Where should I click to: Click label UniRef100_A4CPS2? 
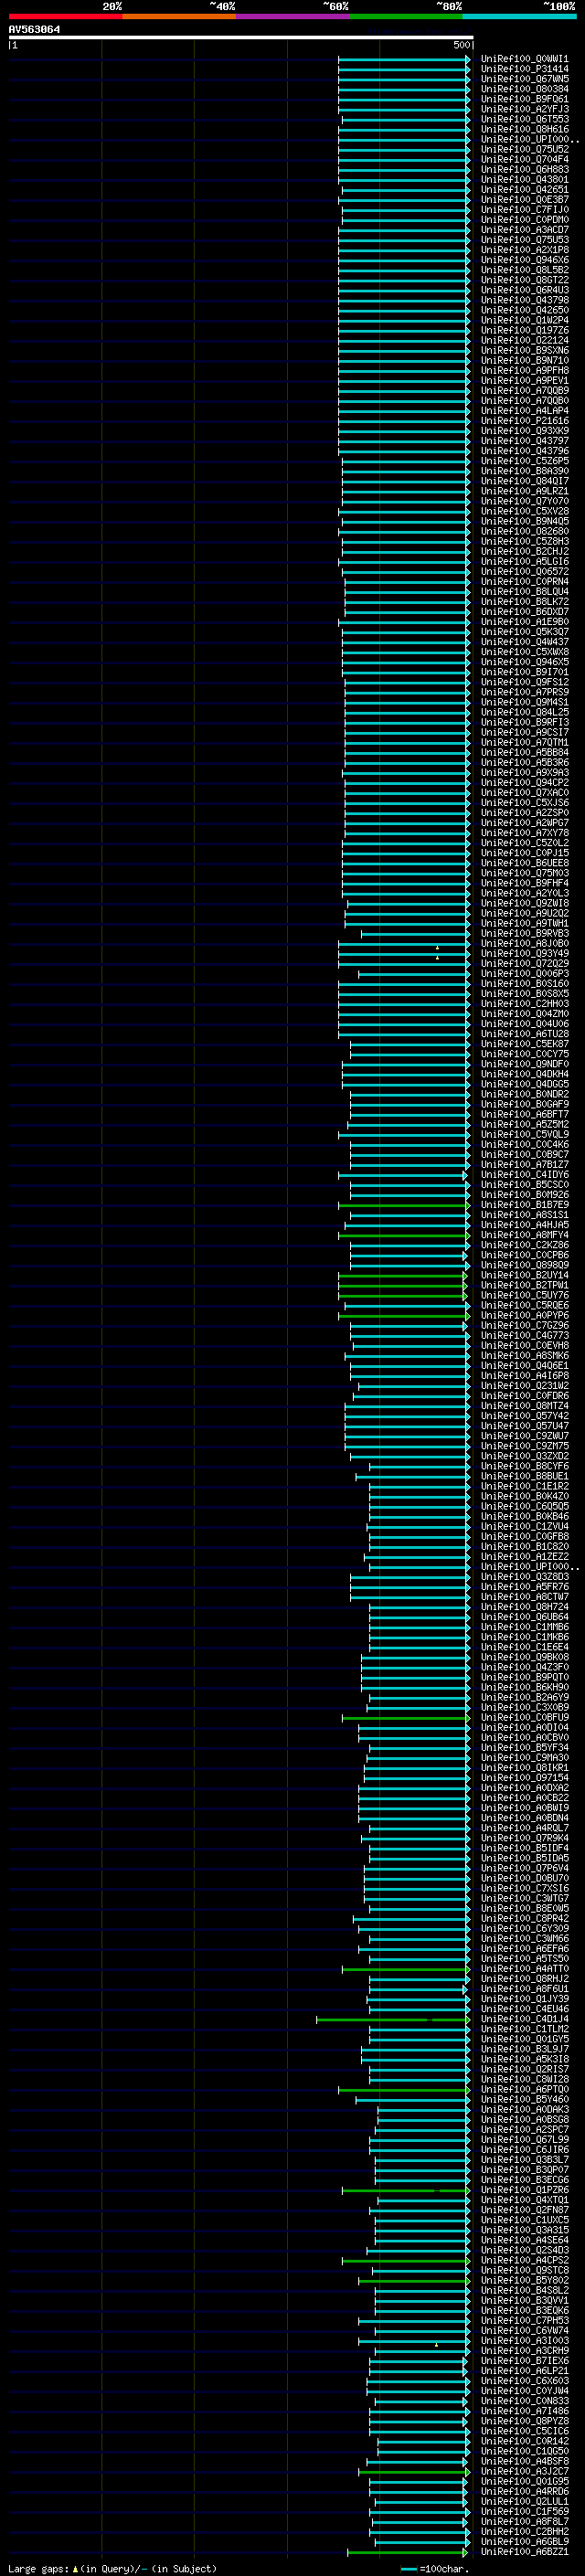pos(524,2260)
